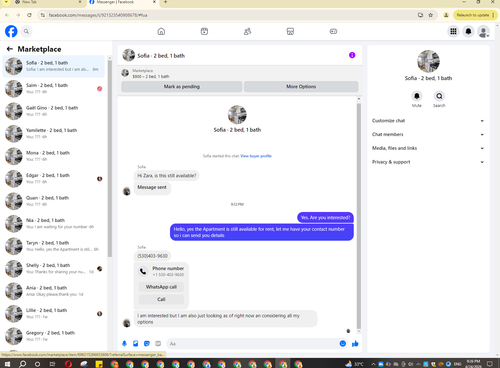
Task: Click the Mark as pending button
Action: tap(182, 86)
